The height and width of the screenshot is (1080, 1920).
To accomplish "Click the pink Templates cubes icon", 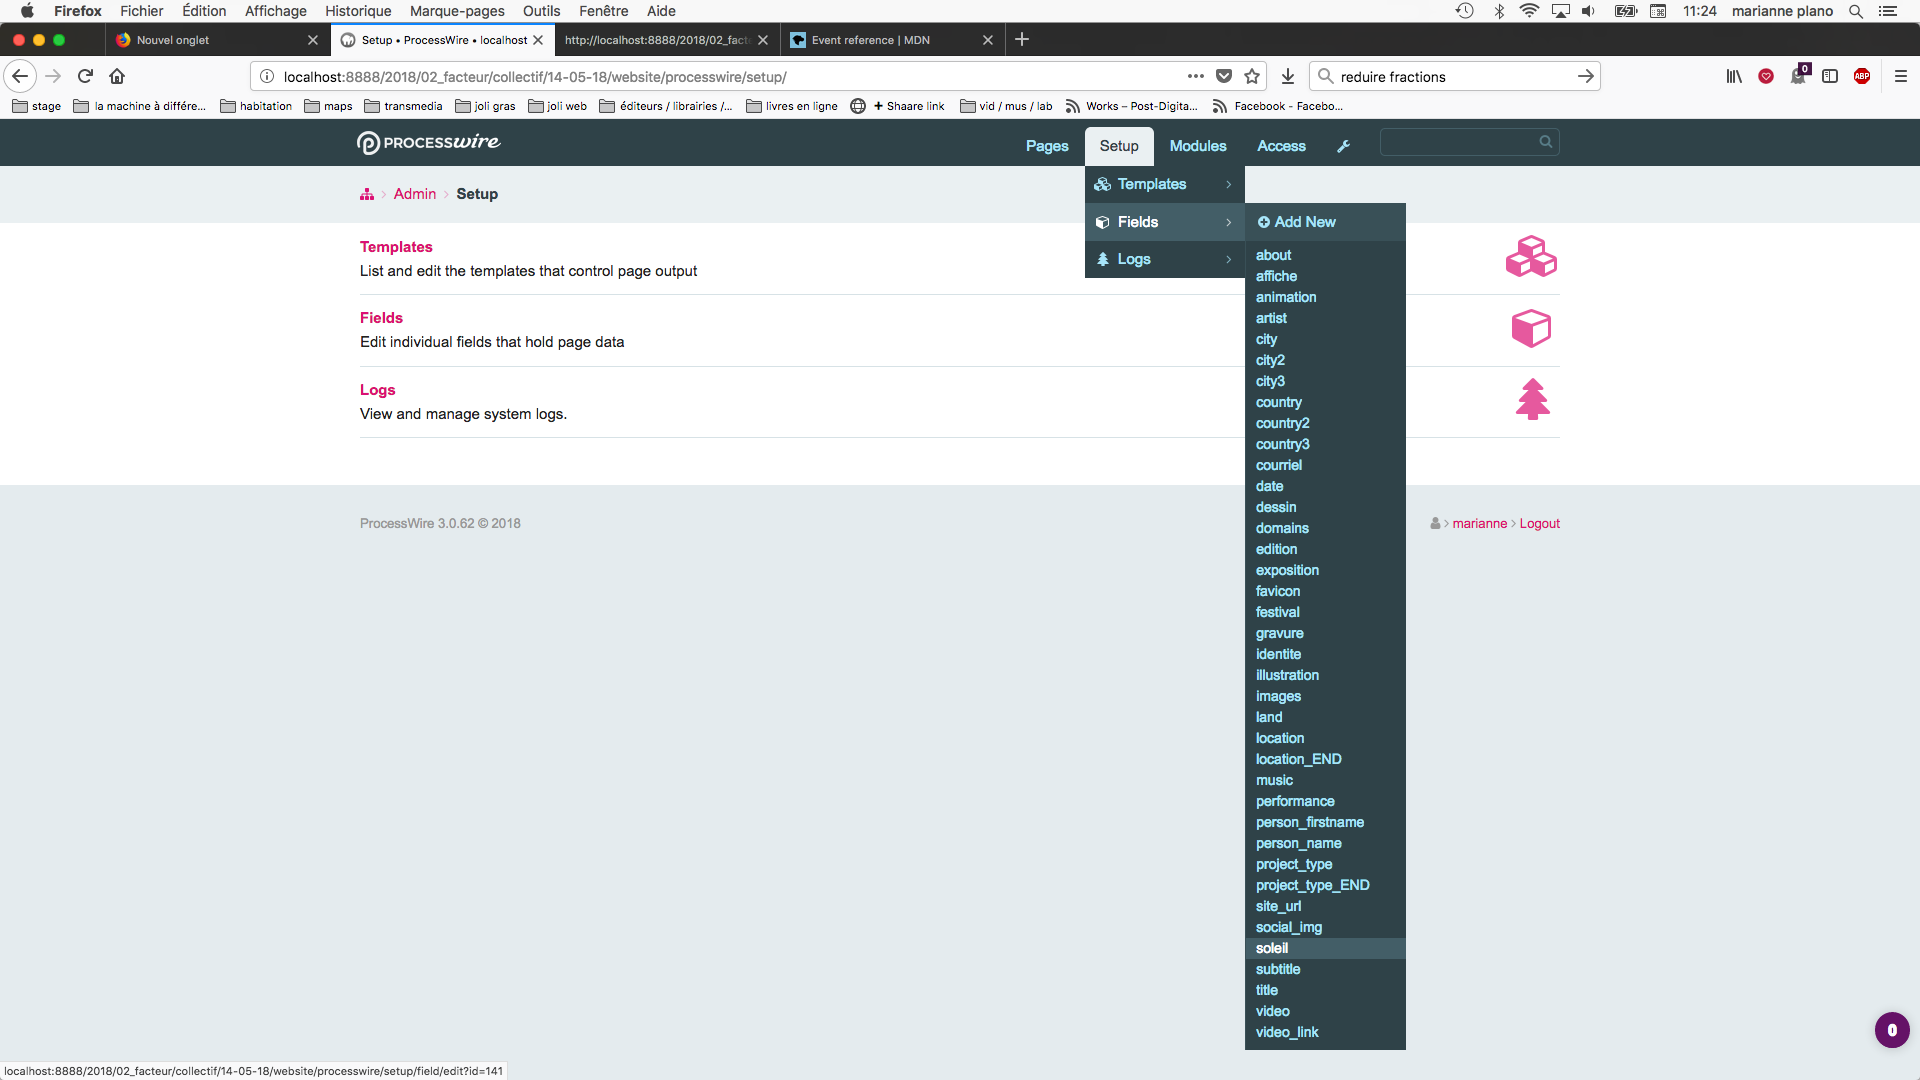I will (x=1531, y=257).
